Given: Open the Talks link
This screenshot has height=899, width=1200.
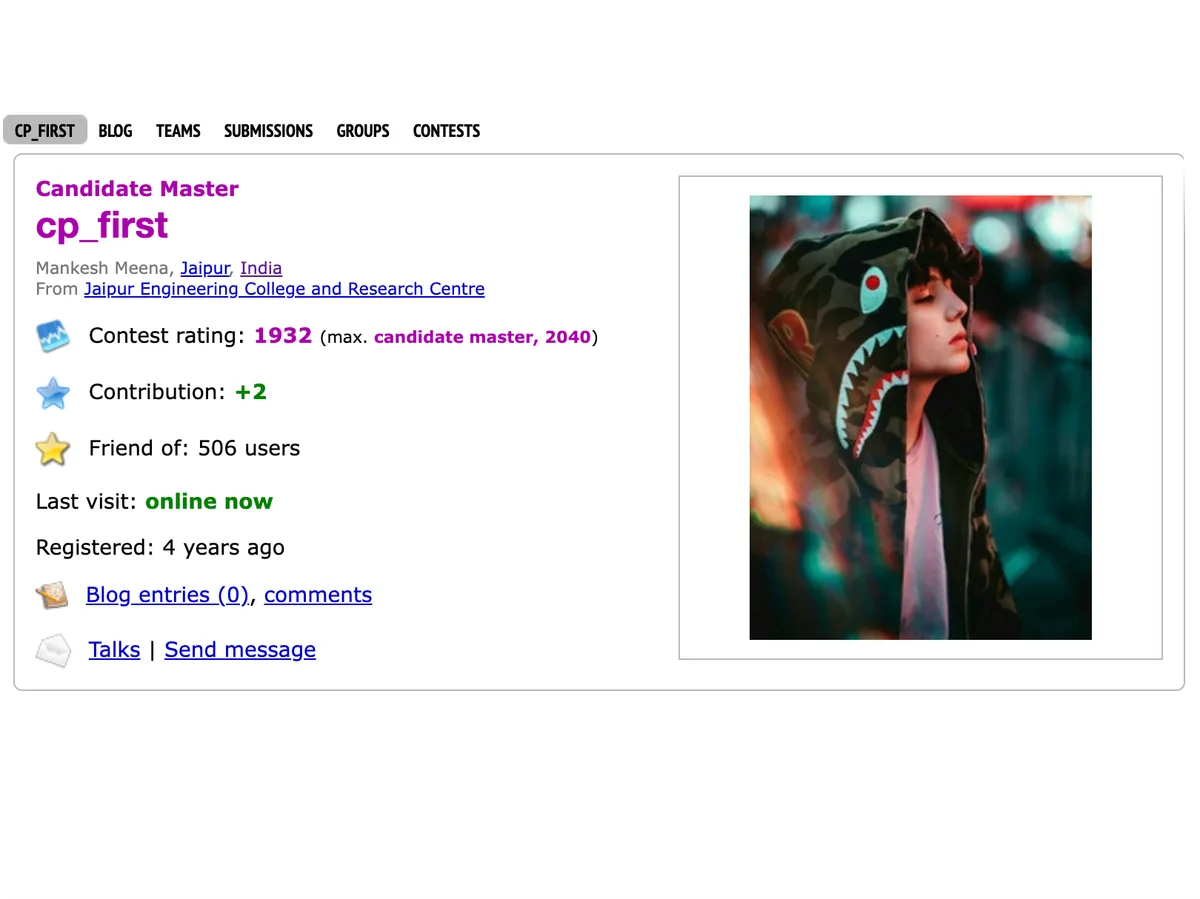Looking at the screenshot, I should [114, 650].
